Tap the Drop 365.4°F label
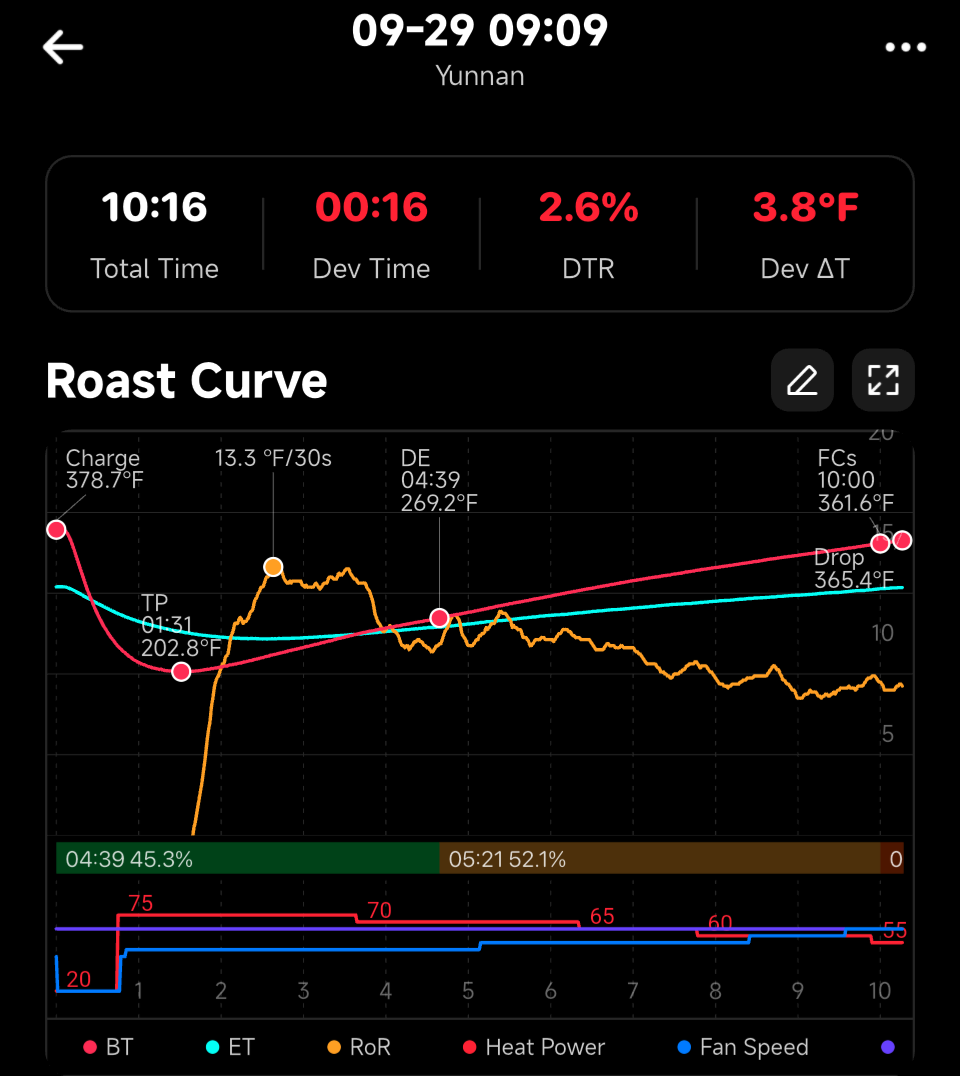The width and height of the screenshot is (960, 1076). 854,569
